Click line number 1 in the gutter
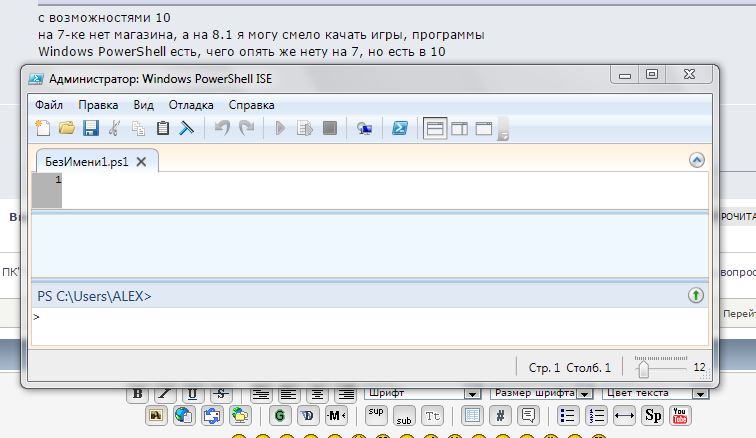The image size is (756, 438). coord(58,180)
